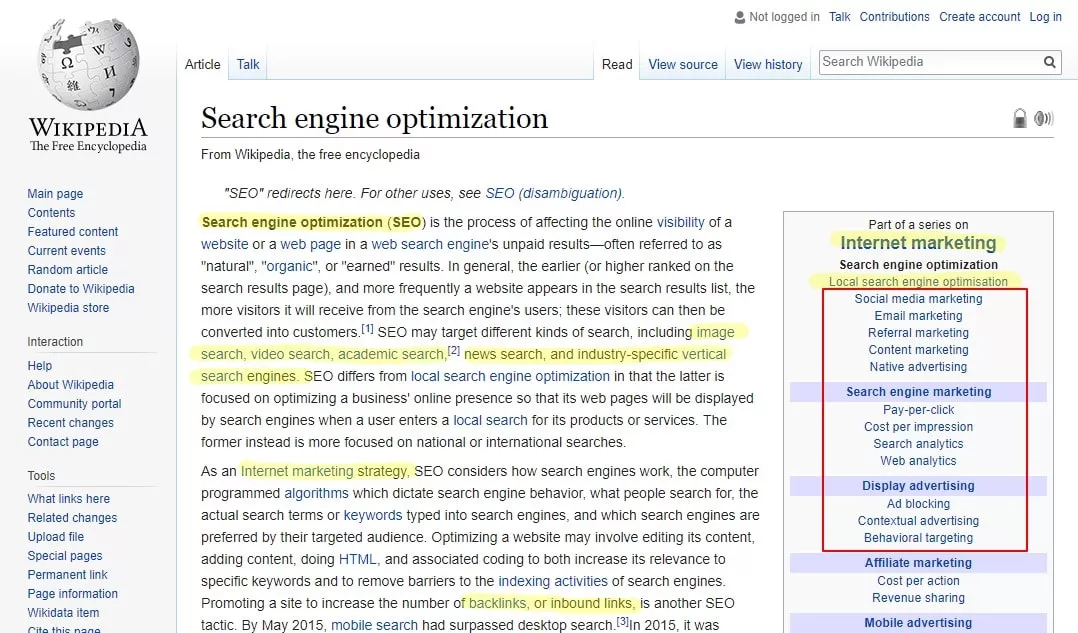Image resolution: width=1078 pixels, height=633 pixels.
Task: Switch to the Article tab
Action: 203,65
